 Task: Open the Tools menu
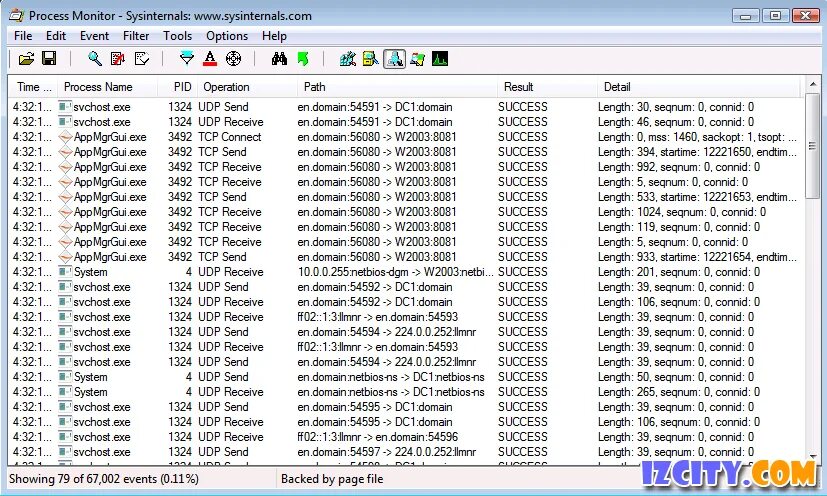[177, 36]
